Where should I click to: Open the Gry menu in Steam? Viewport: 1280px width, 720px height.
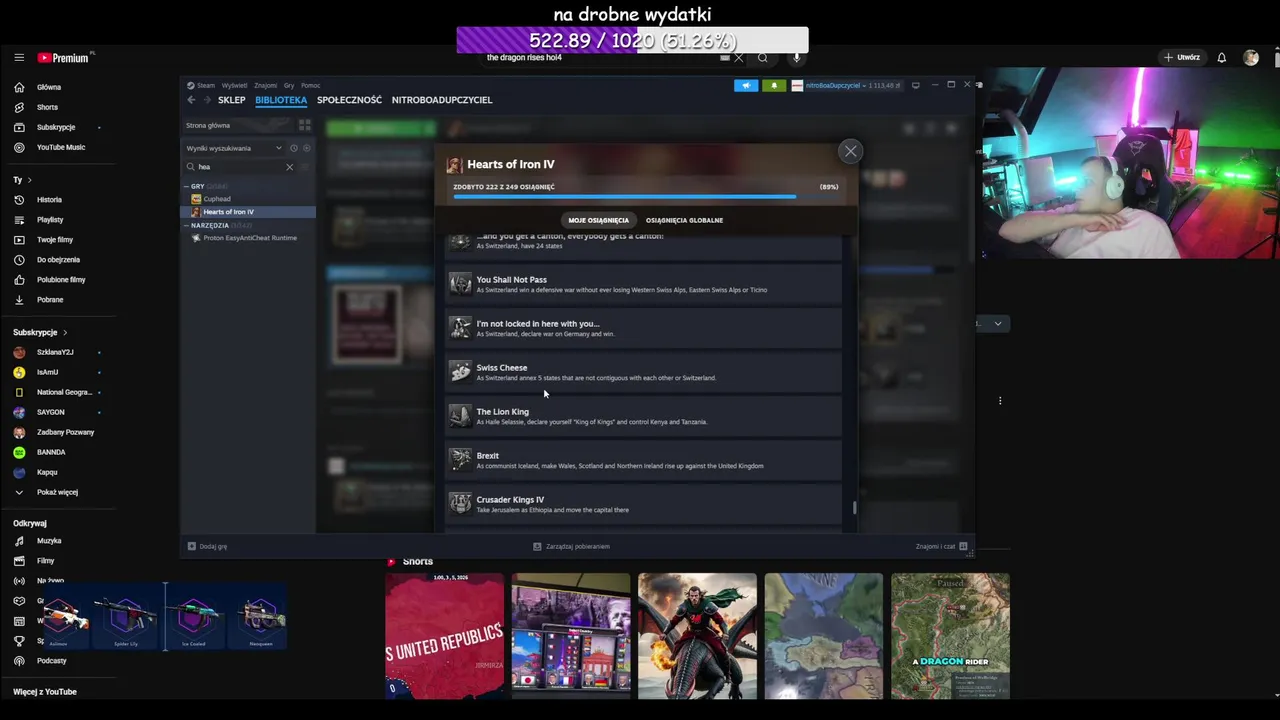[289, 85]
